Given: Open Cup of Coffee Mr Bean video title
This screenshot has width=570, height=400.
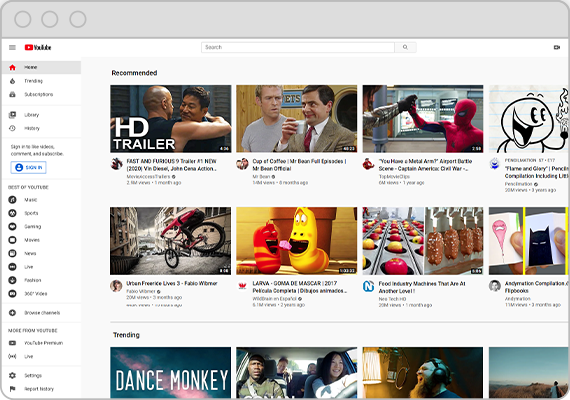Looking at the screenshot, I should pos(299,165).
